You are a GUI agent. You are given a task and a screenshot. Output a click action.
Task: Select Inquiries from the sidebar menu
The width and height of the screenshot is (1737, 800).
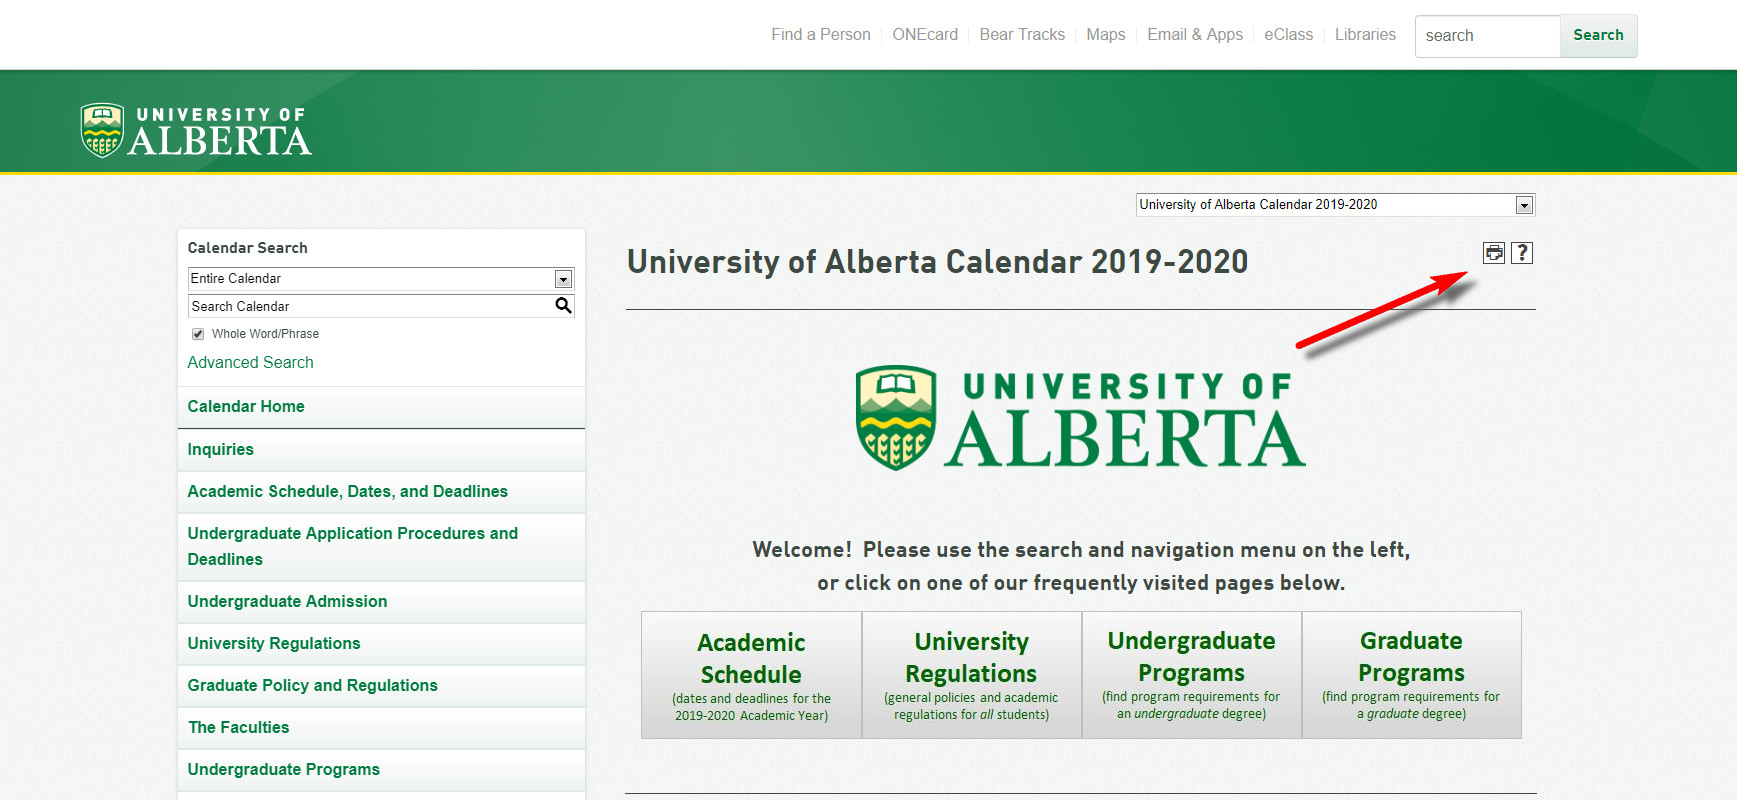pyautogui.click(x=221, y=450)
